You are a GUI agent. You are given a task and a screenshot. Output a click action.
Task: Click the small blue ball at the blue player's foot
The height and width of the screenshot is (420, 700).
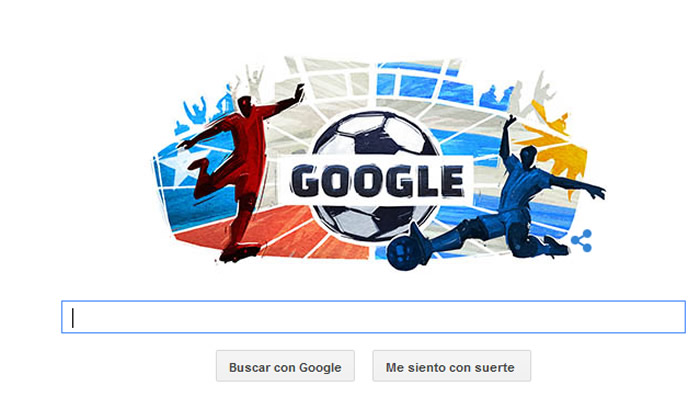(402, 253)
